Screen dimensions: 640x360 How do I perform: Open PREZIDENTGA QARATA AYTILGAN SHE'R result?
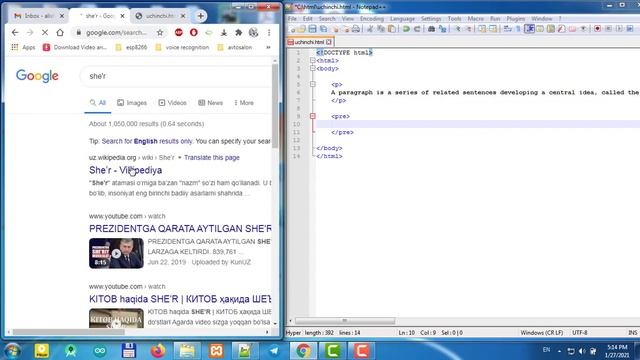tap(180, 229)
